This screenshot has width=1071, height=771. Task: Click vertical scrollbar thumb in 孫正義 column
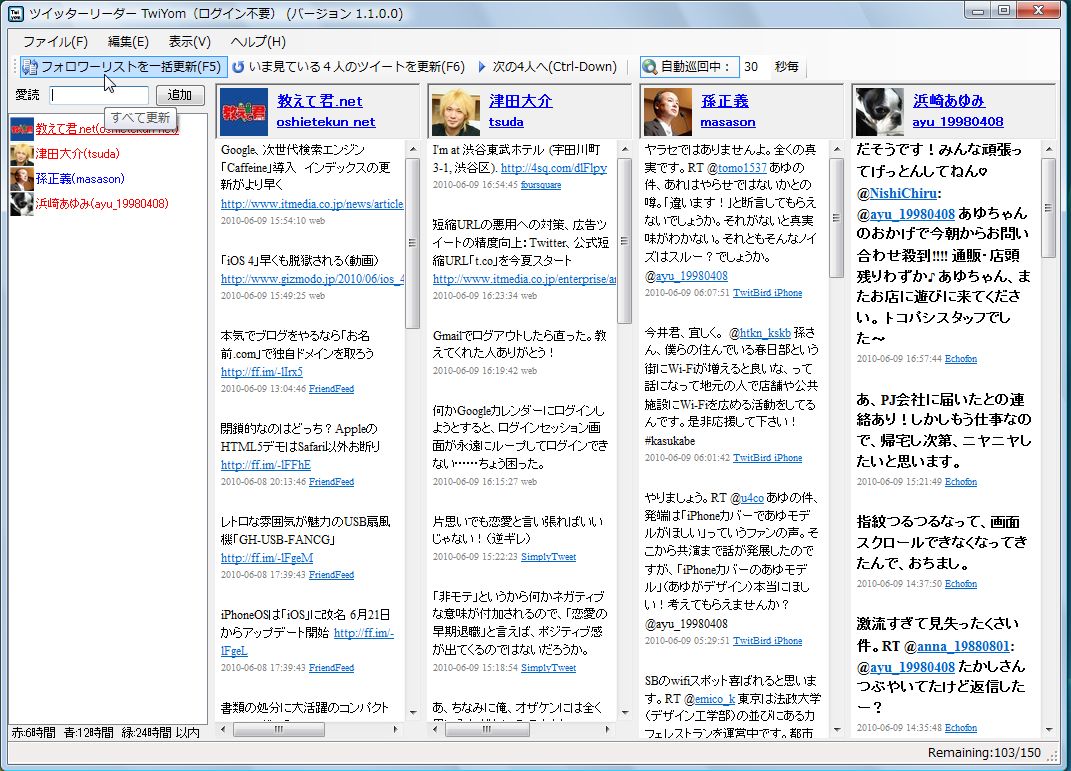pyautogui.click(x=837, y=218)
